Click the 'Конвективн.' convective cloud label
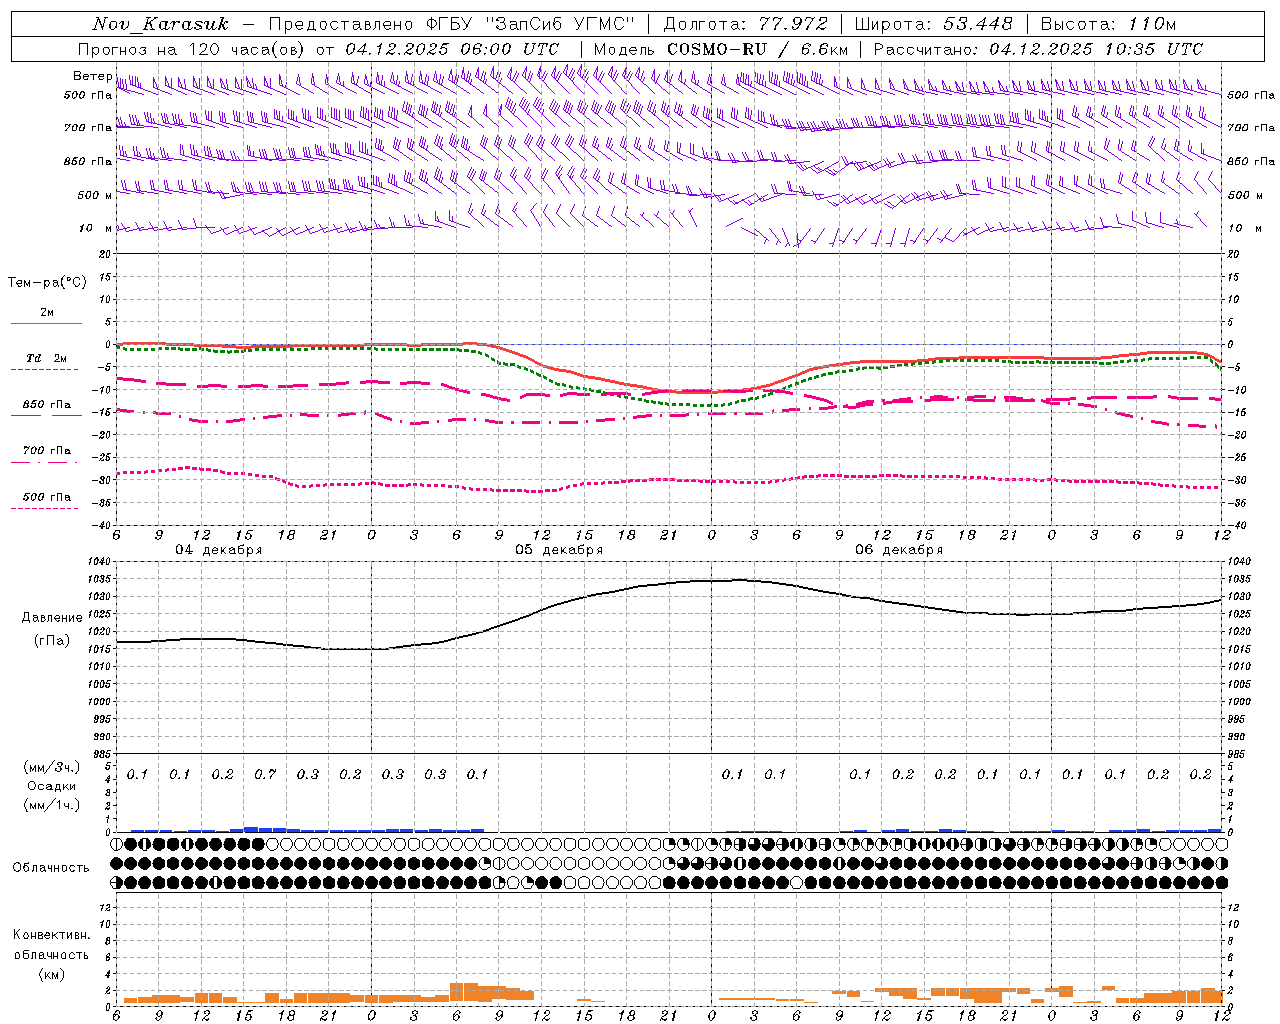Image resolution: width=1280 pixels, height=1024 pixels. tap(51, 935)
